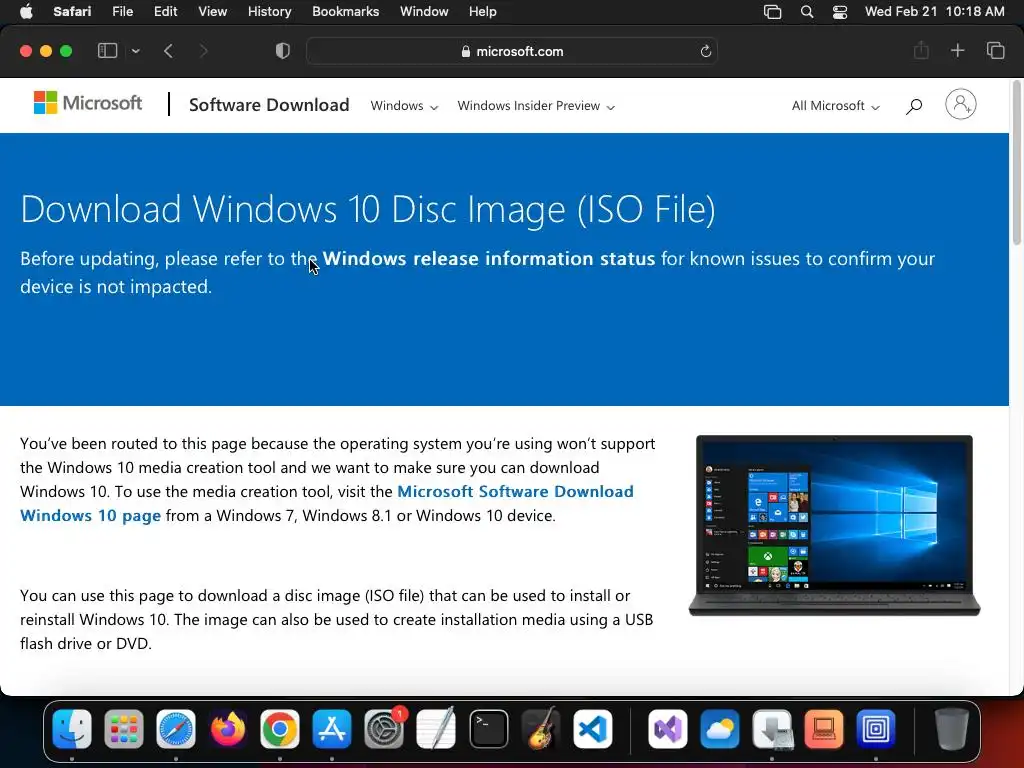Open Terminal from the Dock
Image resolution: width=1024 pixels, height=768 pixels.
488,729
